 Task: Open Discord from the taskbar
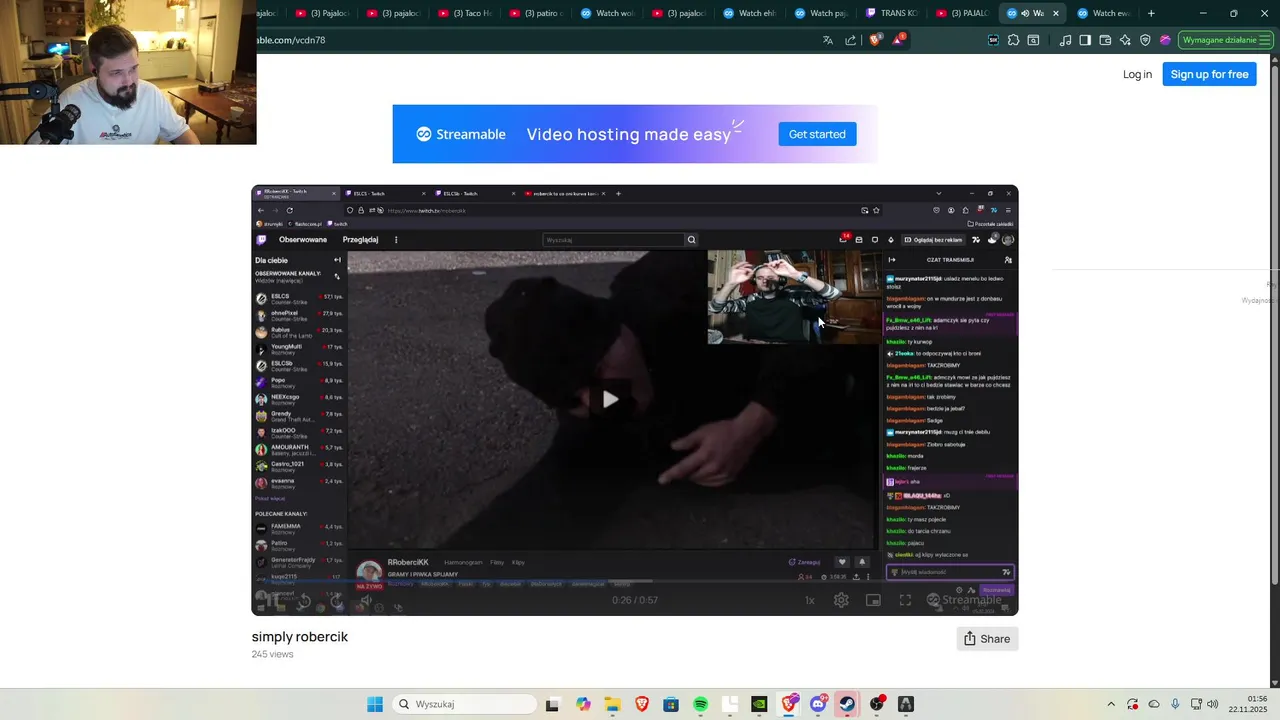tap(818, 704)
